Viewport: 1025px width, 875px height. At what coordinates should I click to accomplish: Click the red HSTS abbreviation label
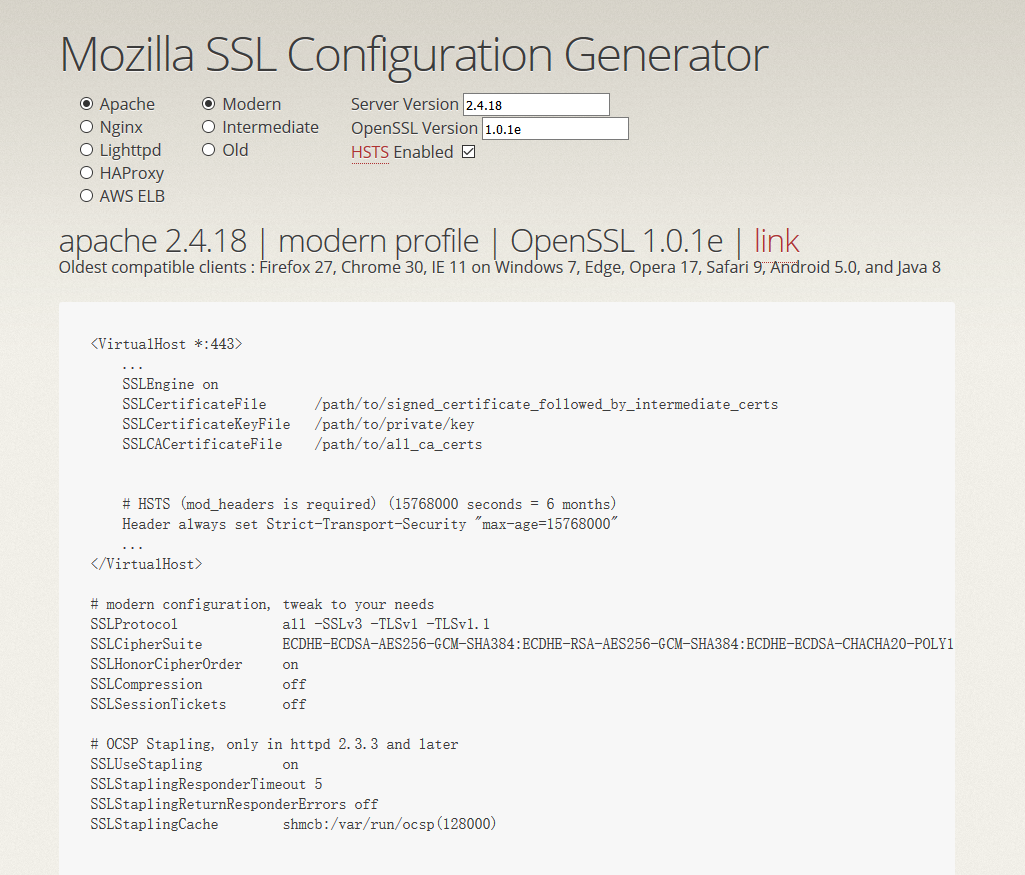(369, 152)
